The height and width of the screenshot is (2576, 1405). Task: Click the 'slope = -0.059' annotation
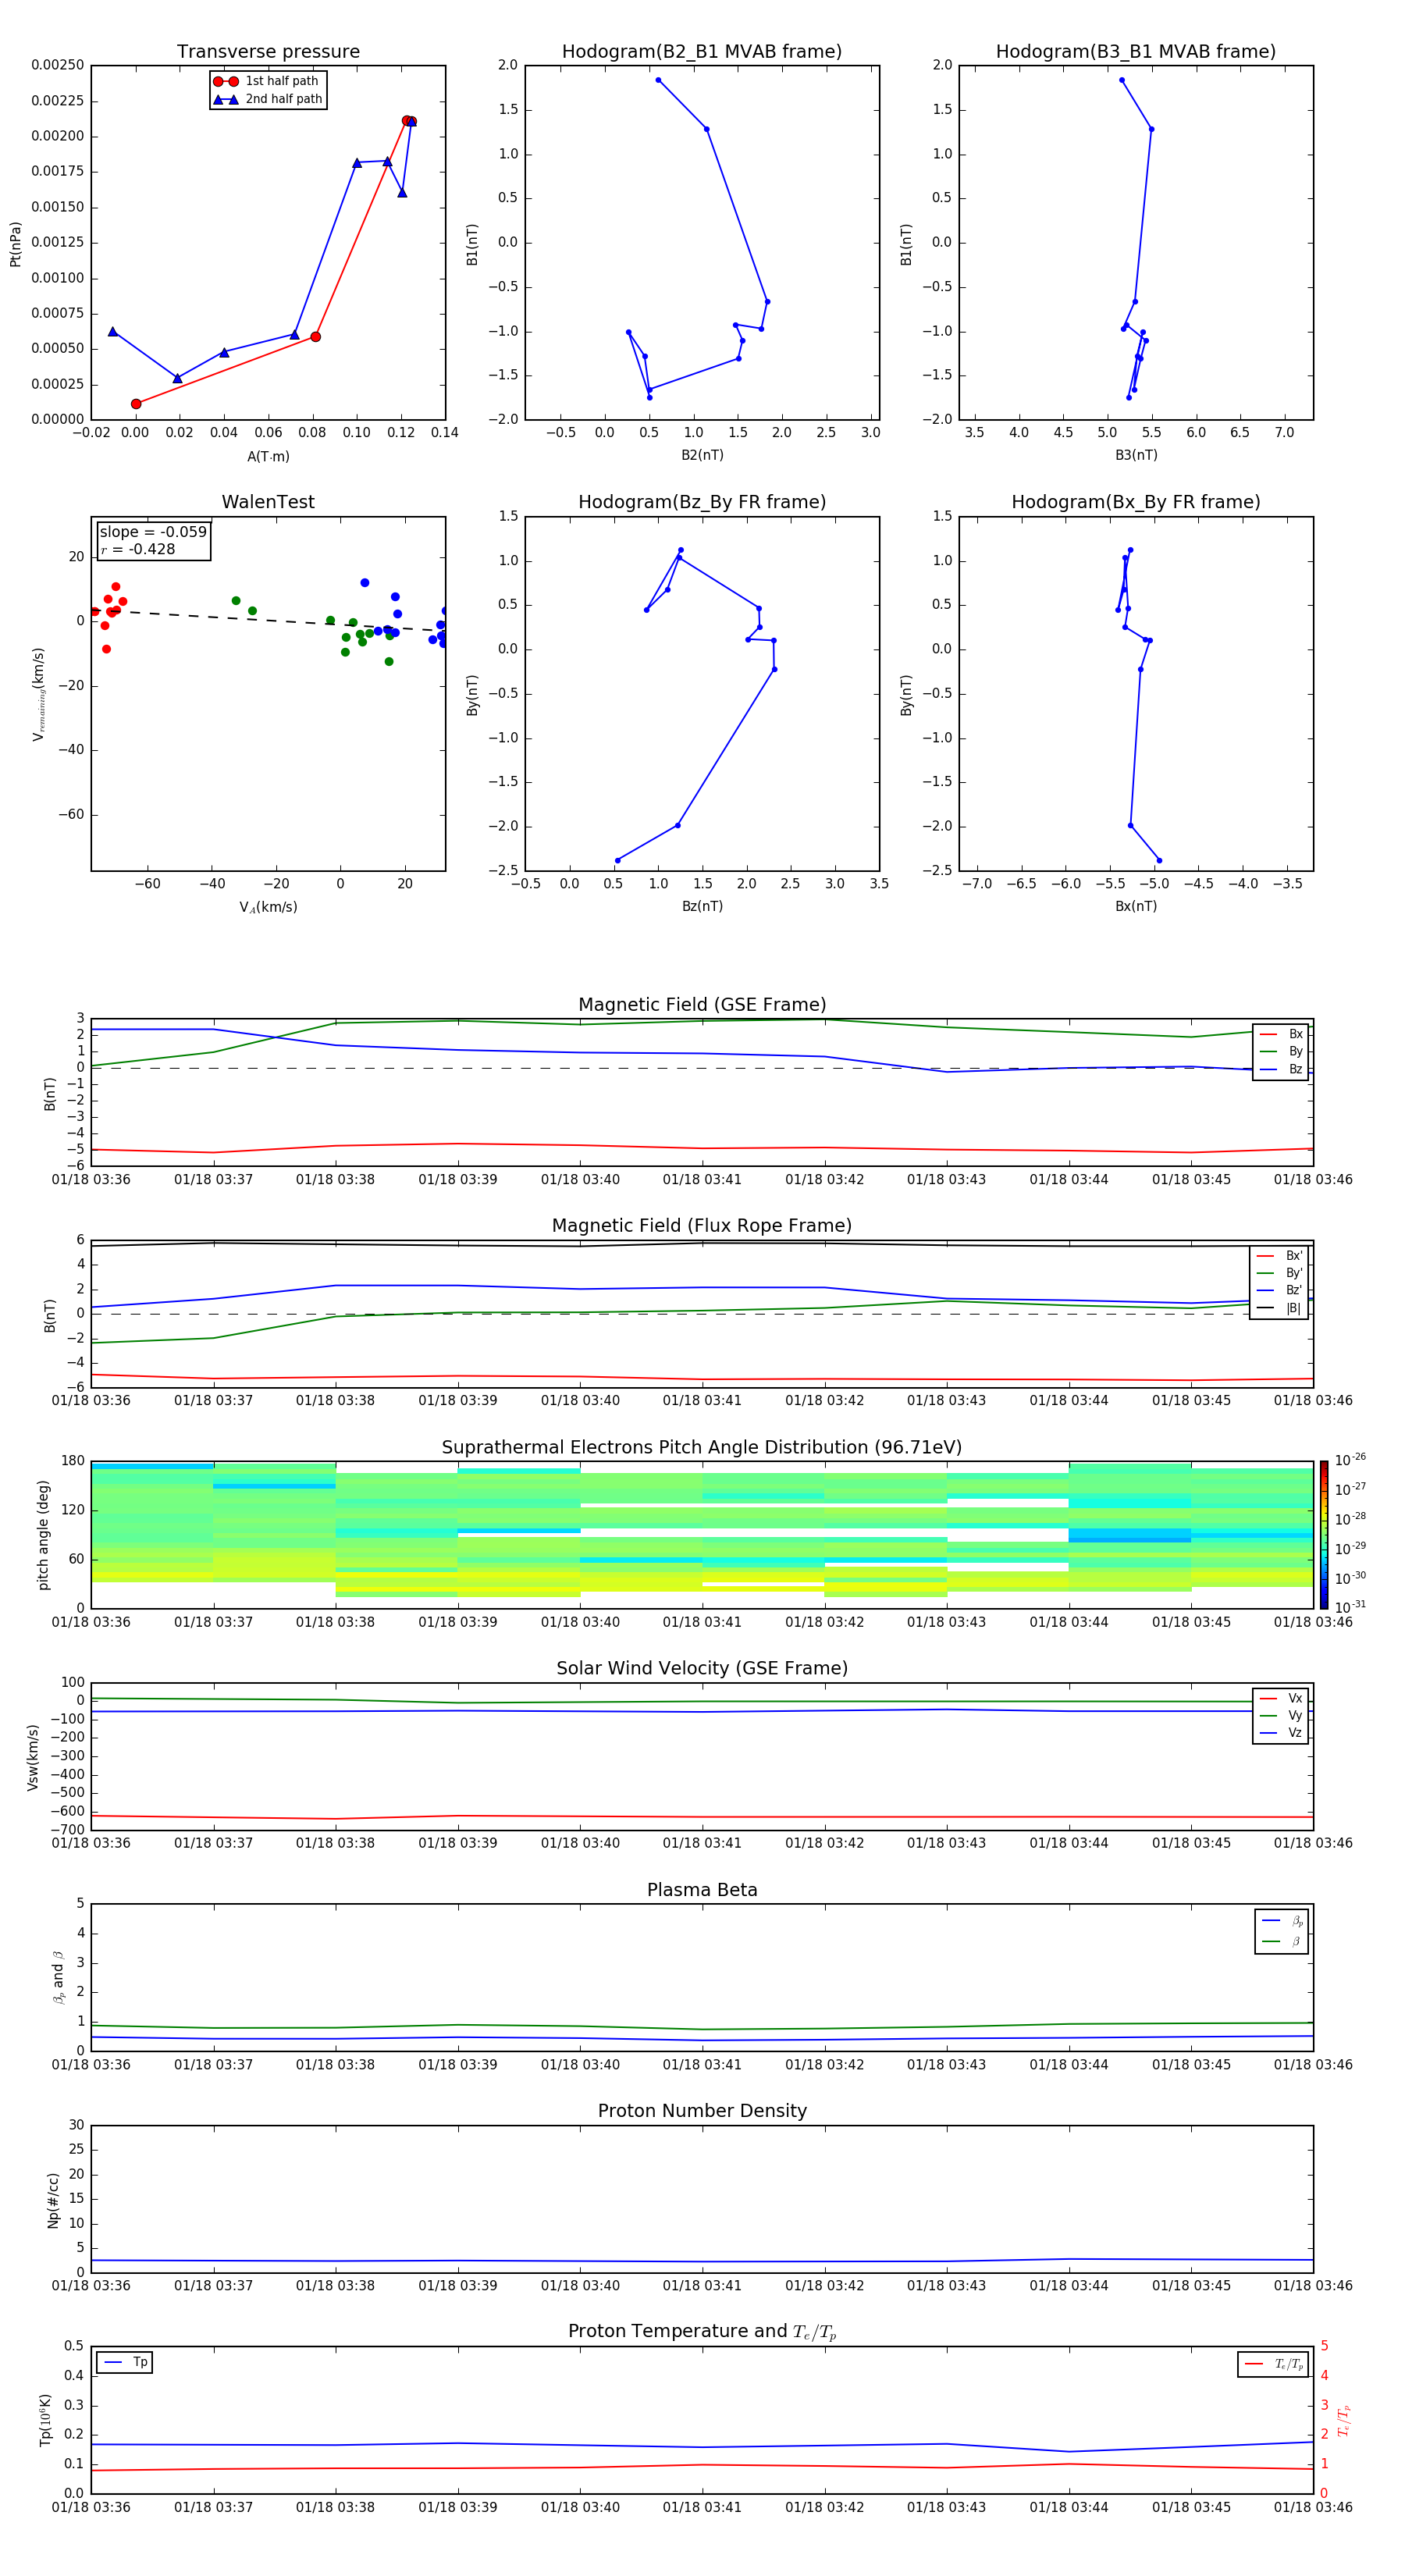click(x=153, y=532)
